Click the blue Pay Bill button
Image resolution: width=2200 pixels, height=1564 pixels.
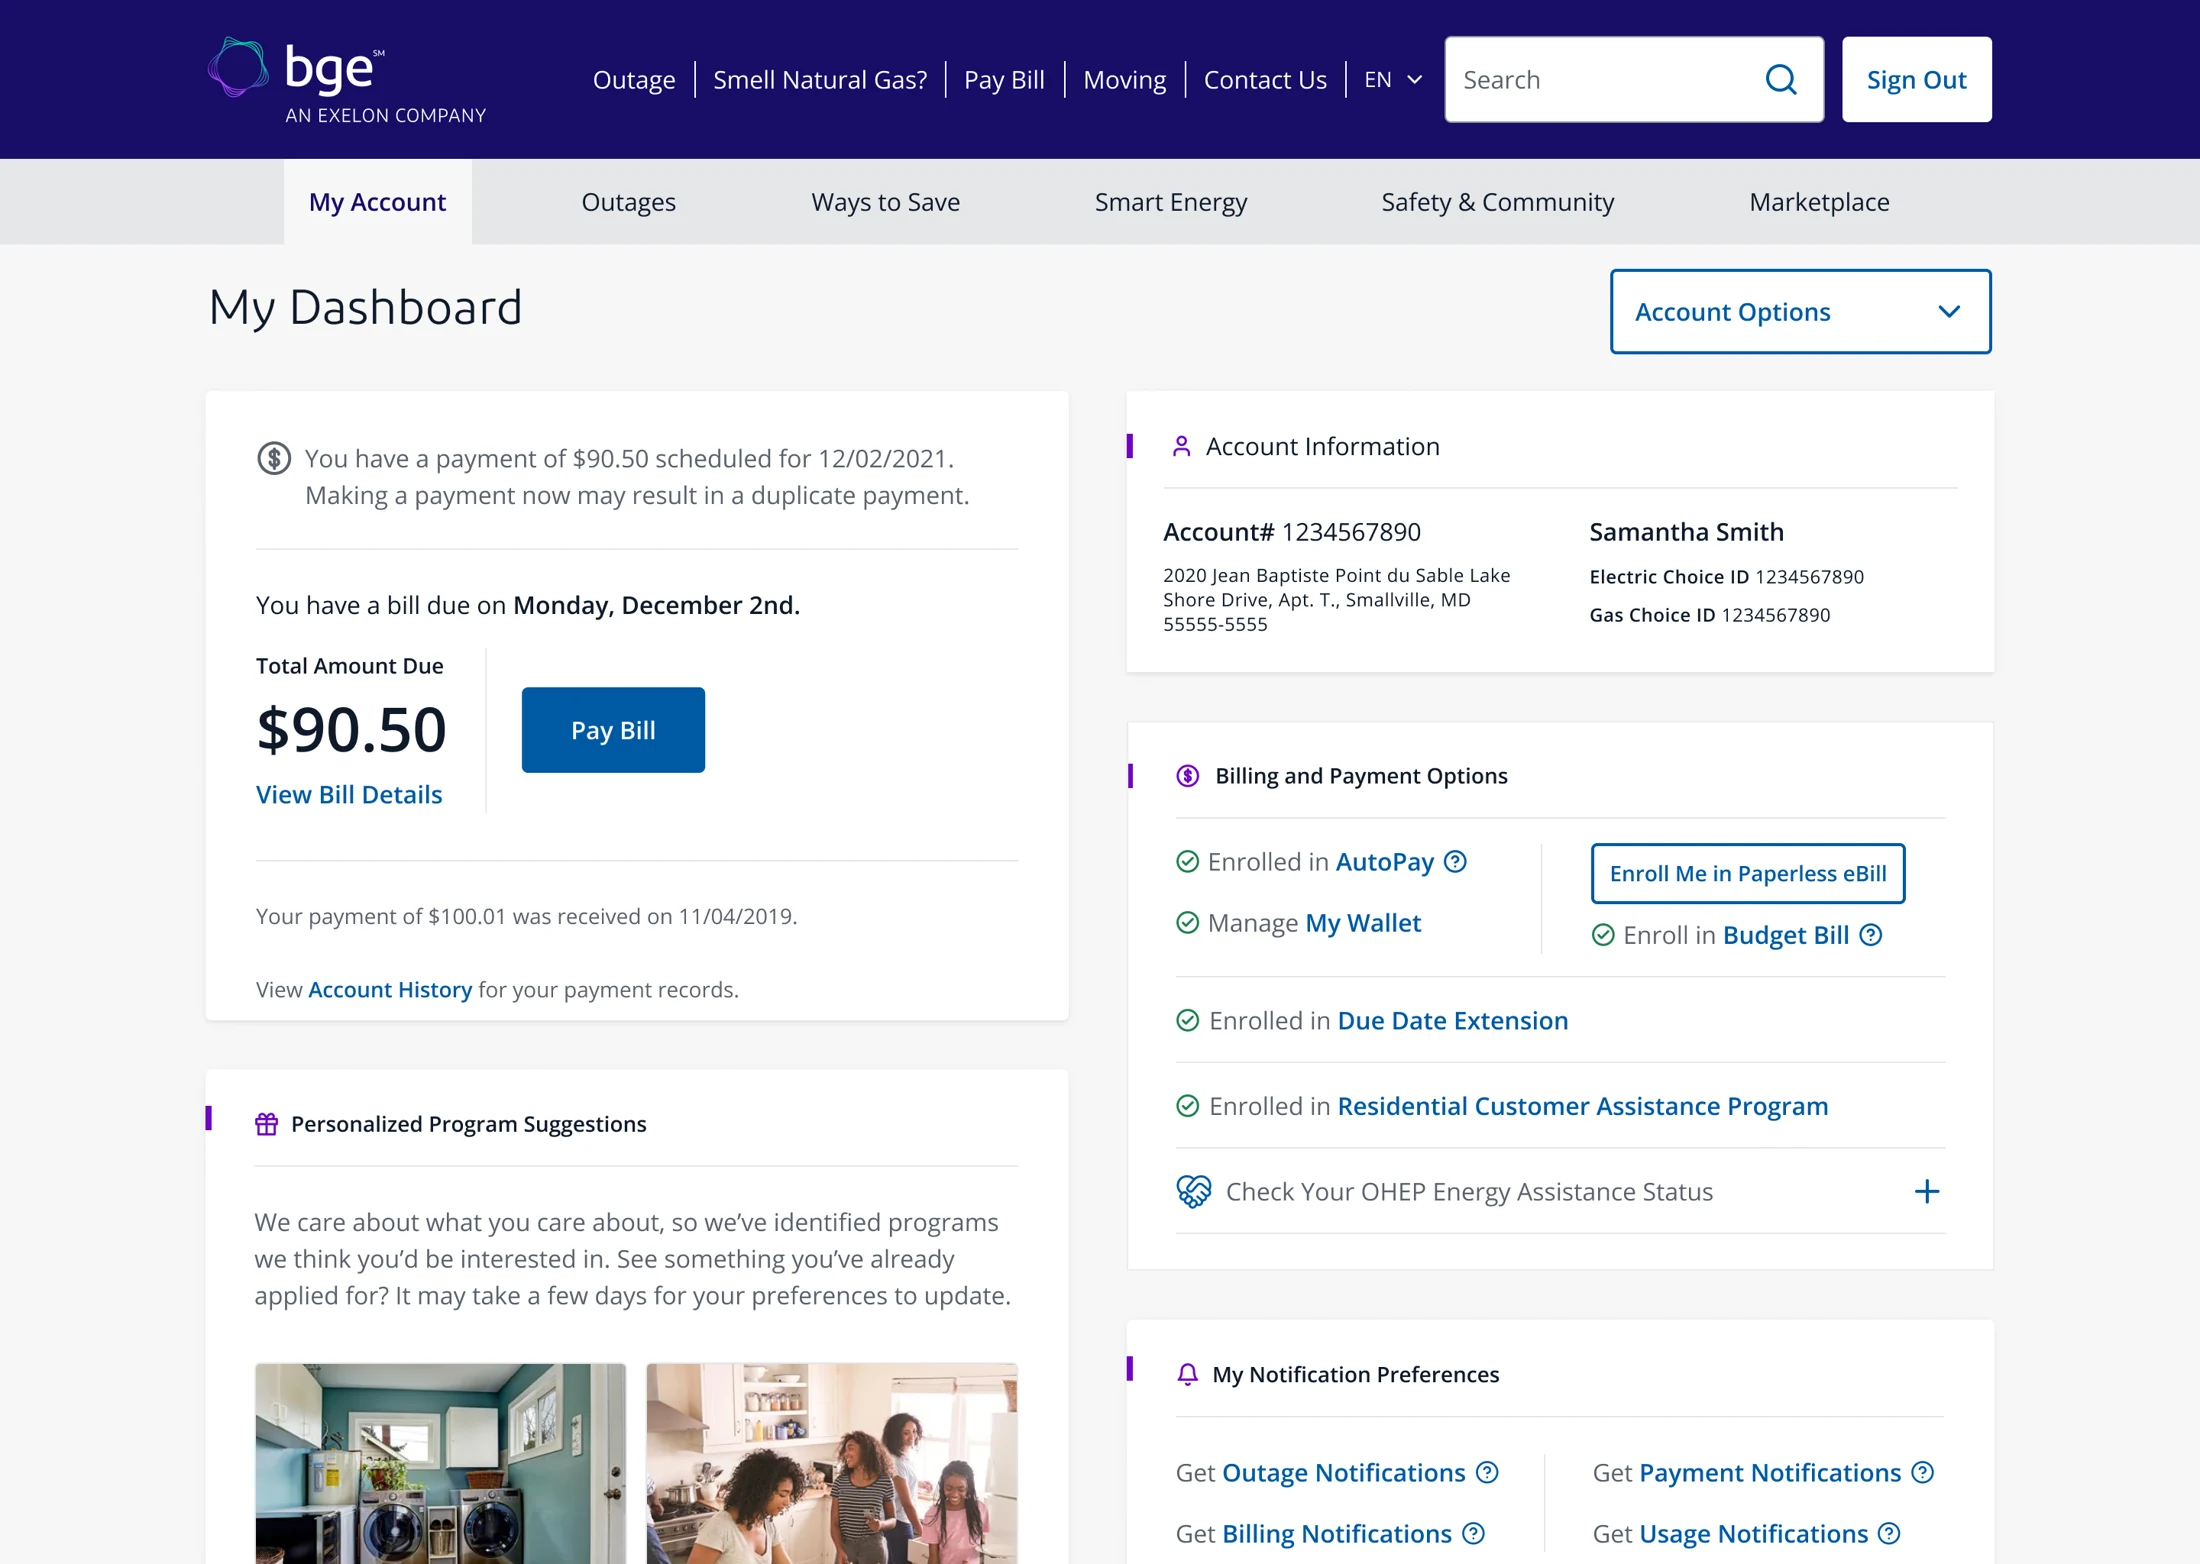(613, 730)
